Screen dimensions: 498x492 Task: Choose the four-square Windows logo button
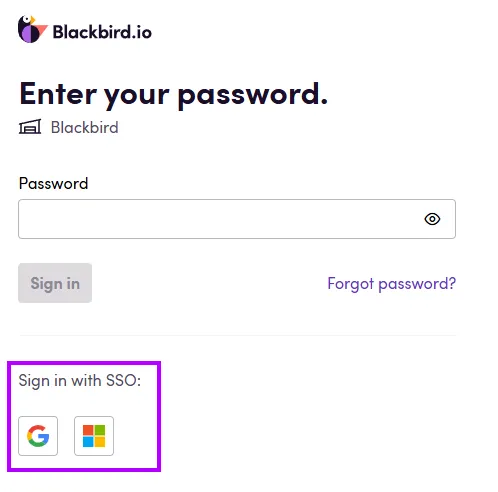coord(94,436)
